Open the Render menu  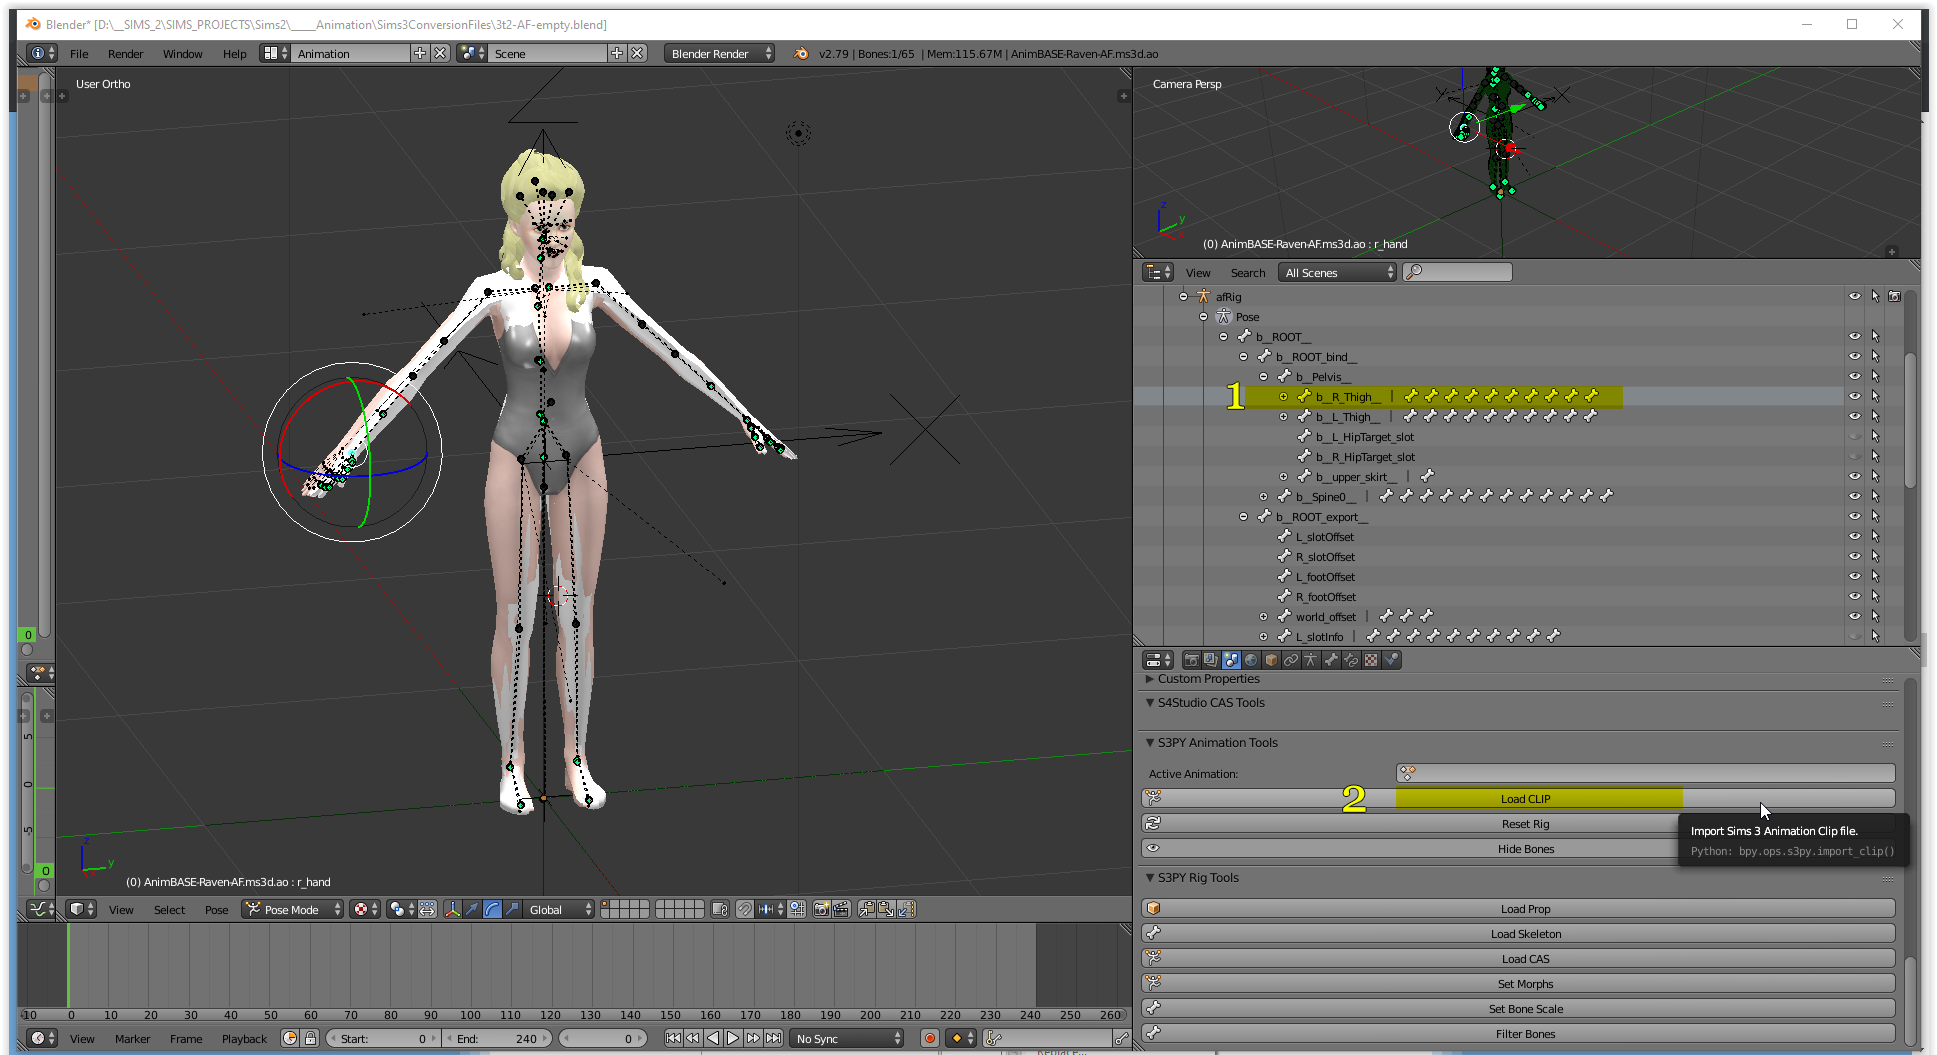125,54
